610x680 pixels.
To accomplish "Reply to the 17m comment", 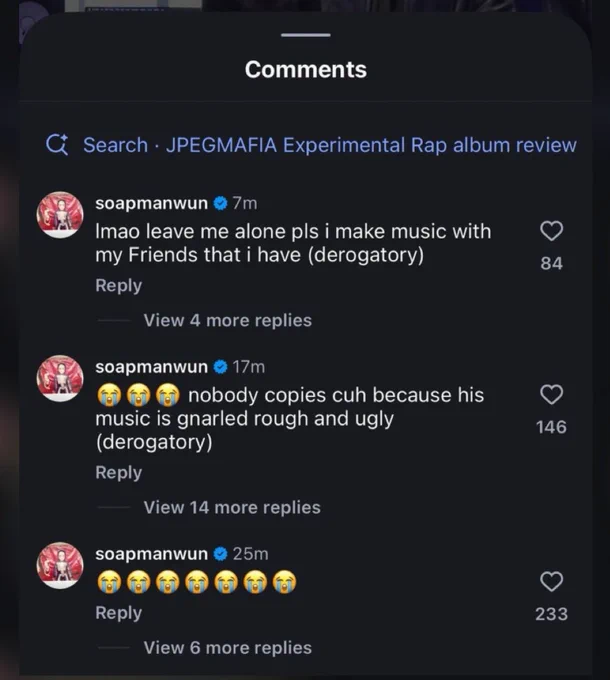I will pos(118,473).
